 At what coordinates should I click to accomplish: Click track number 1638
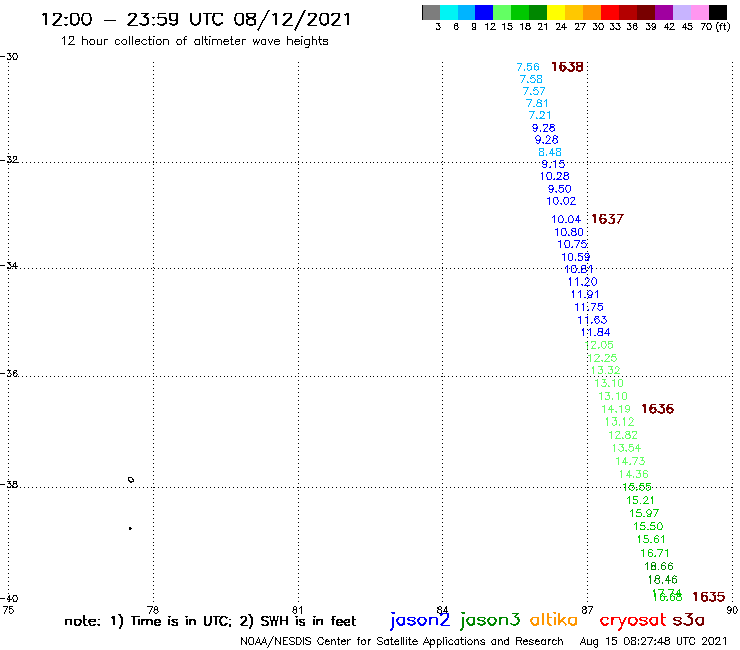(x=567, y=67)
